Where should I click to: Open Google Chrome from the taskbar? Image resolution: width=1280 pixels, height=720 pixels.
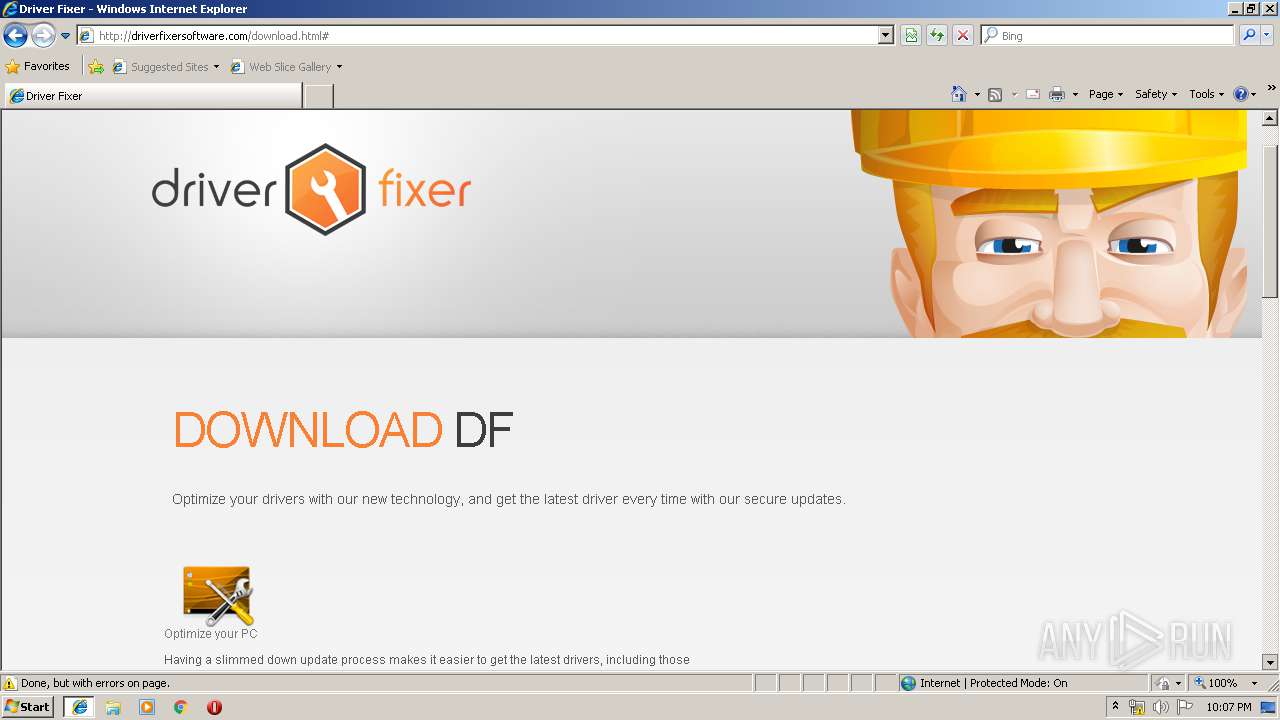[181, 707]
